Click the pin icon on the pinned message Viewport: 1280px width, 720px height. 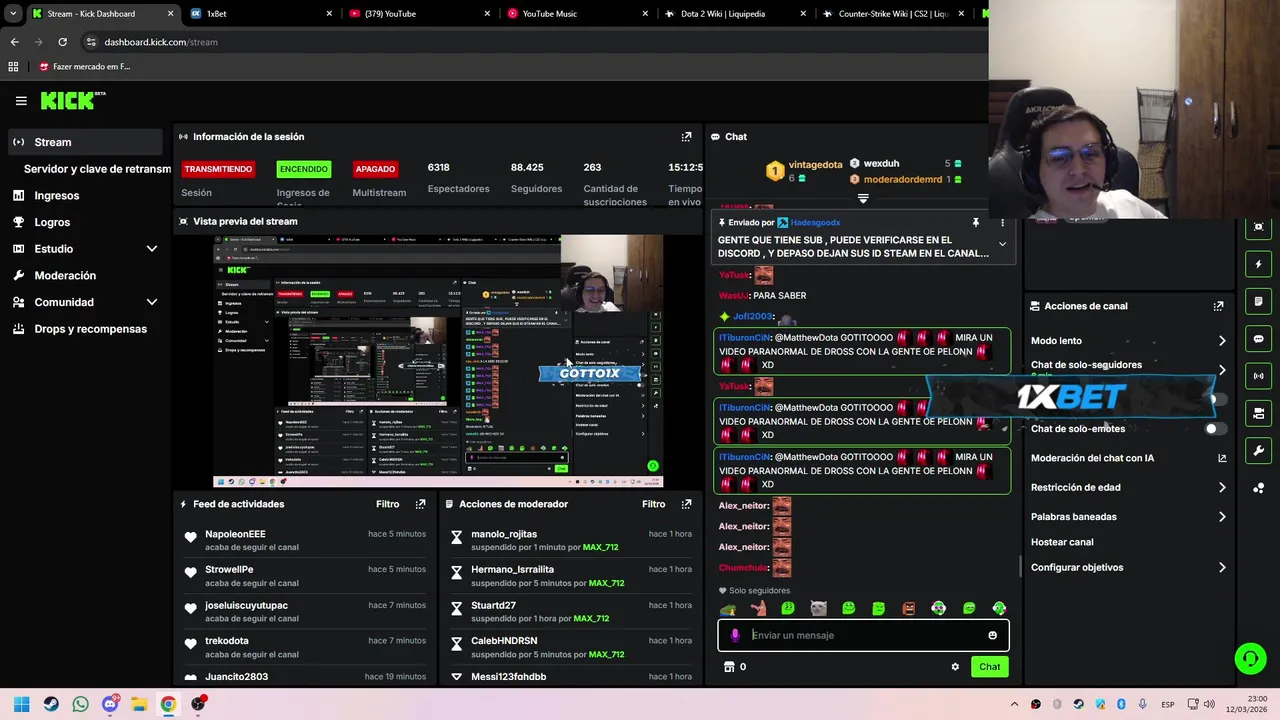pyautogui.click(x=975, y=222)
